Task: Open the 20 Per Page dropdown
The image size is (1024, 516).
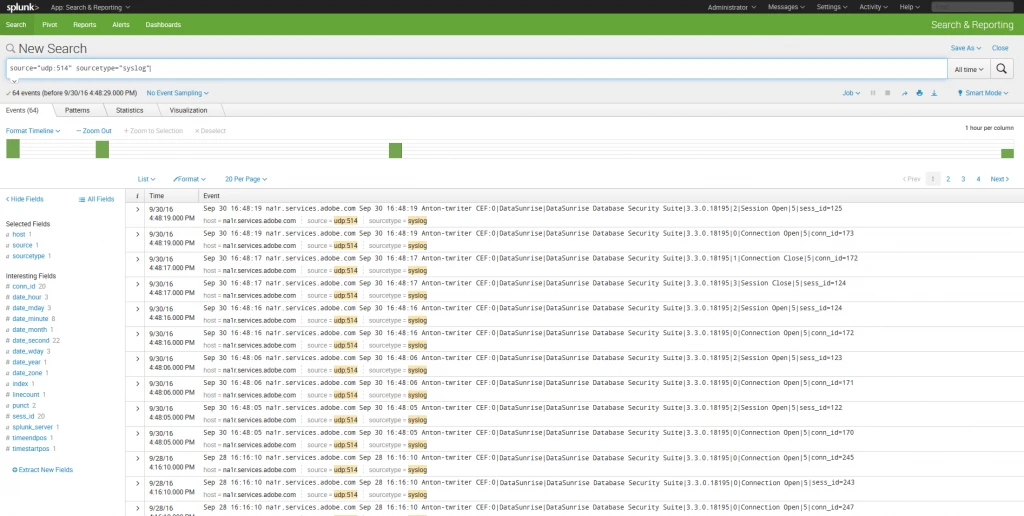Action: point(245,179)
